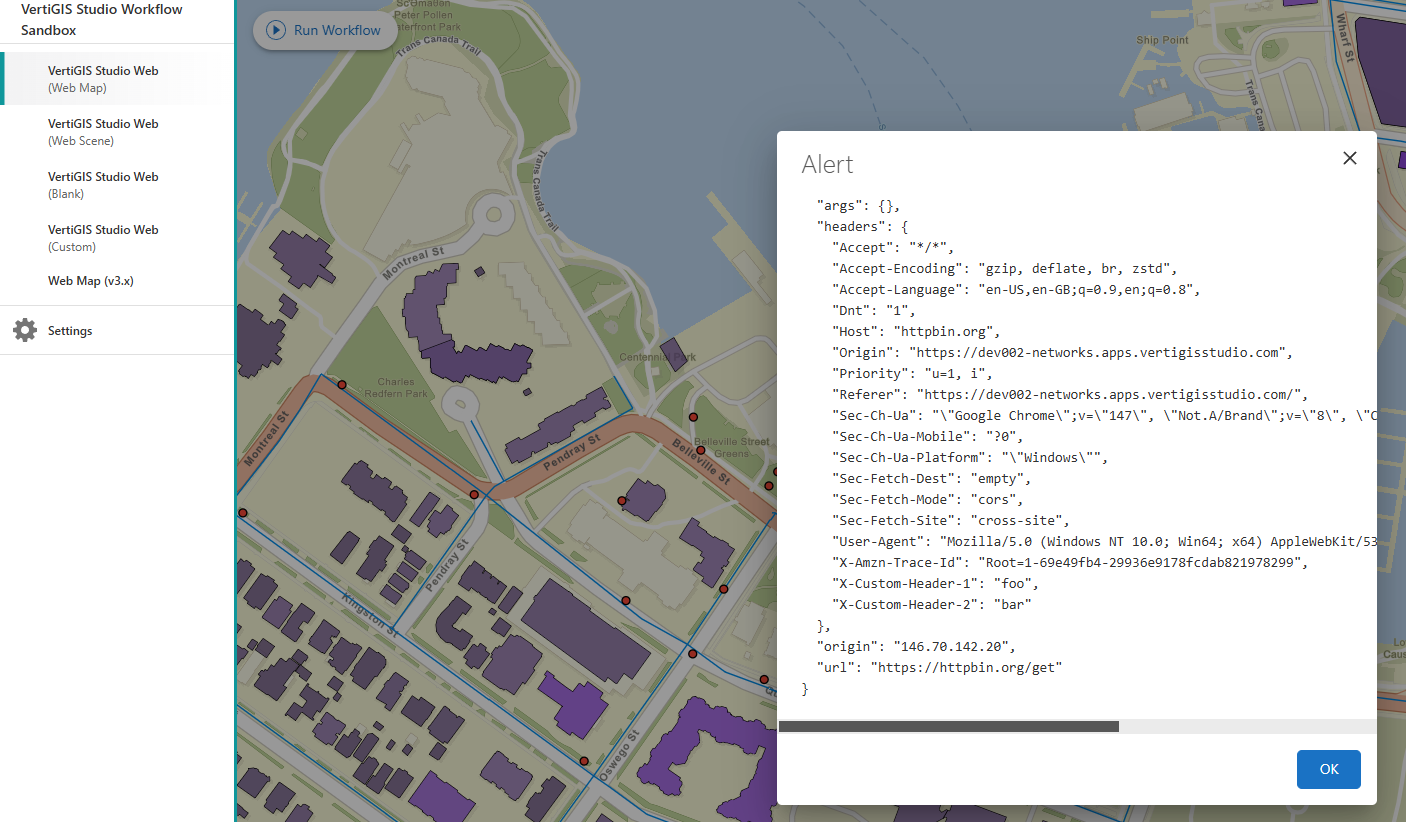The width and height of the screenshot is (1406, 822).
Task: Open VertiGIS Studio Web (Custom) item
Action: click(x=117, y=238)
